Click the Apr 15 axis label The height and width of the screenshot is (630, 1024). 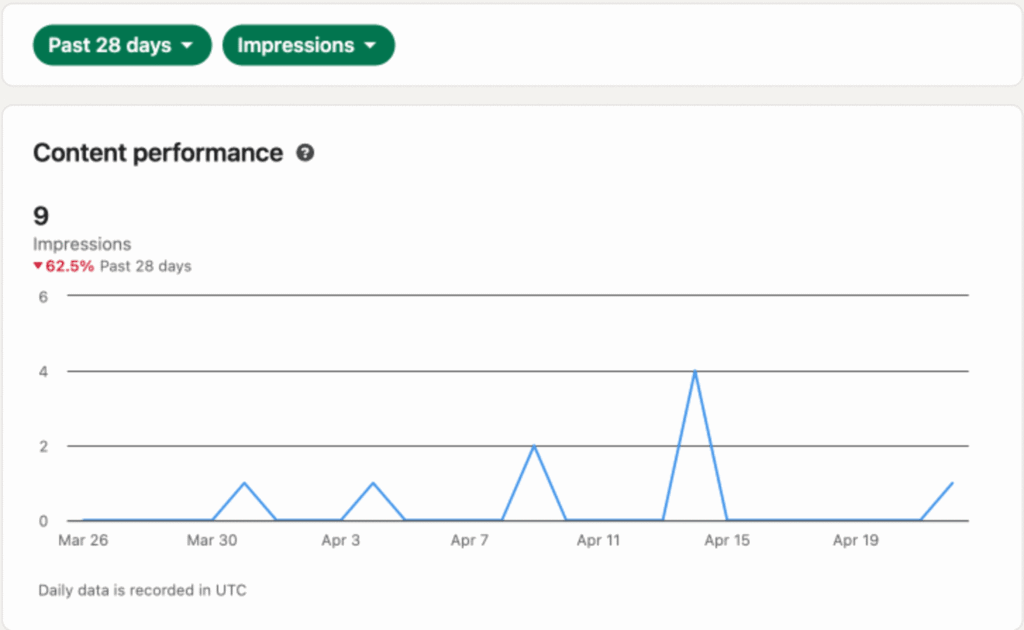pyautogui.click(x=727, y=540)
